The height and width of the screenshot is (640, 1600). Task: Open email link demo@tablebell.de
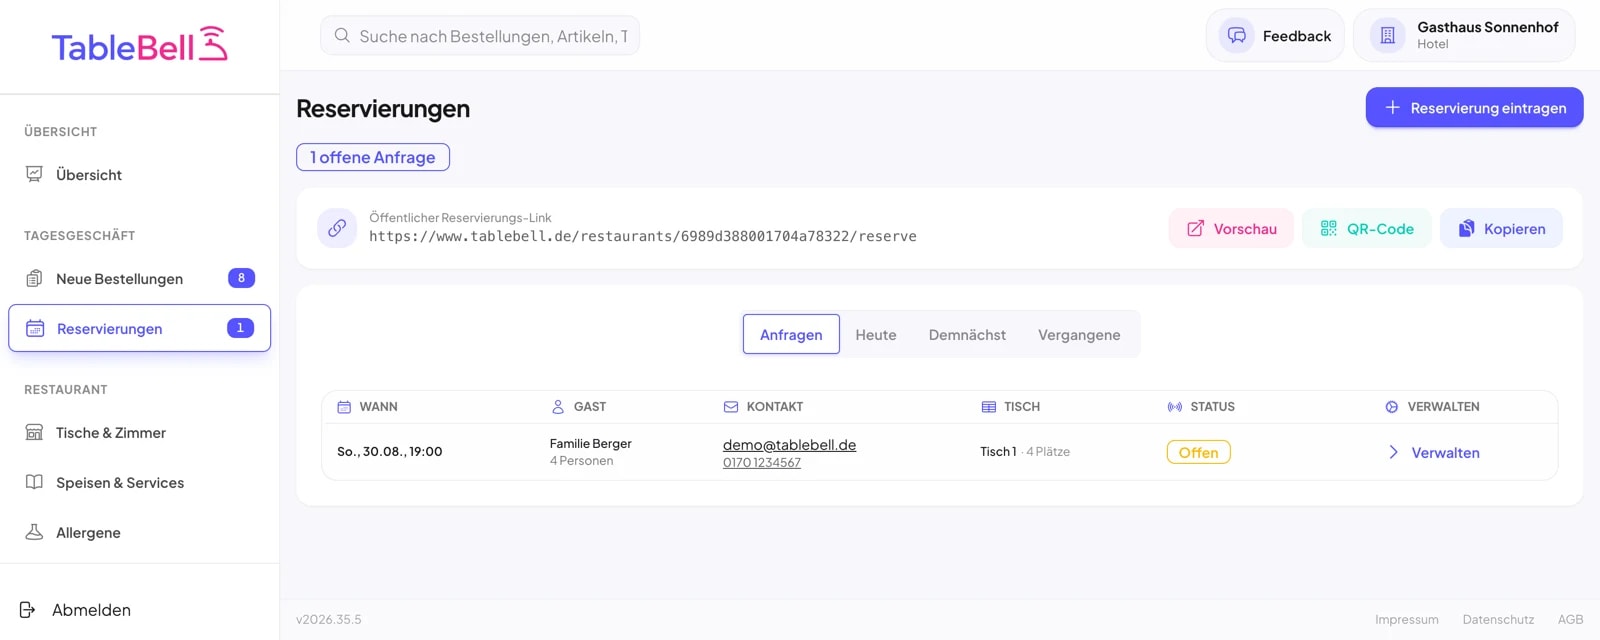click(x=789, y=445)
